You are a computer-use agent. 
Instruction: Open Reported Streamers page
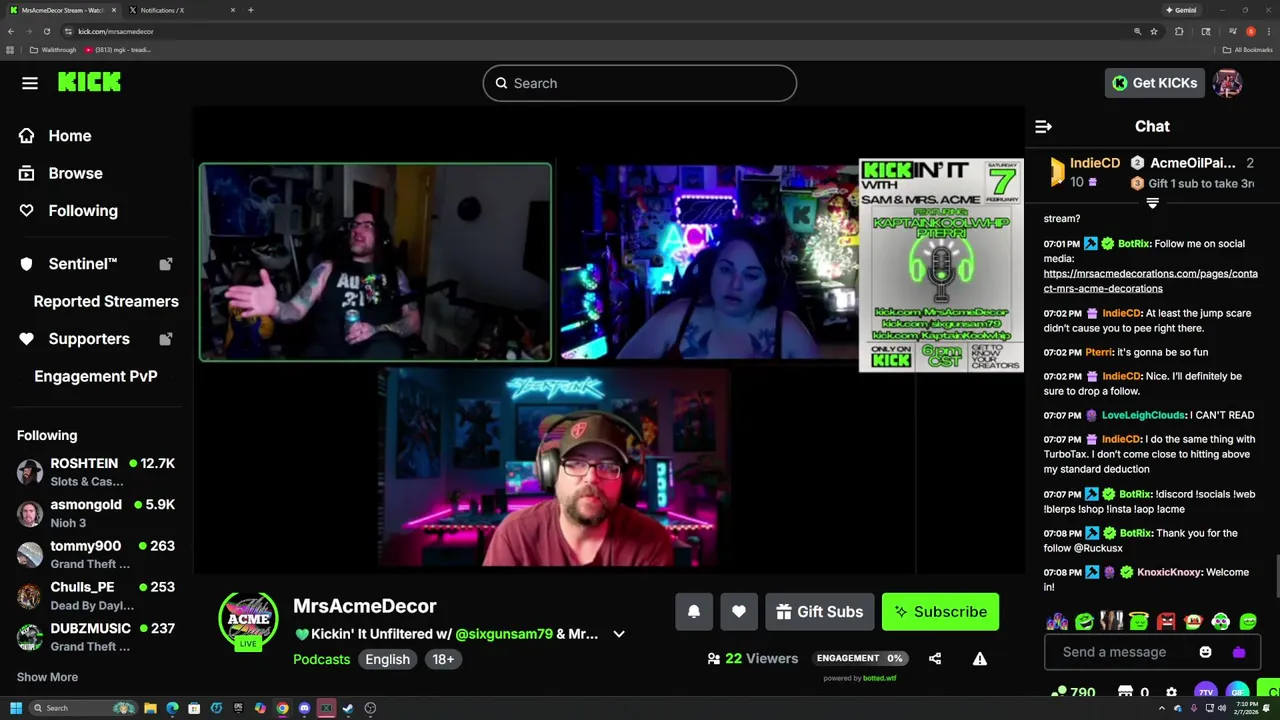106,301
